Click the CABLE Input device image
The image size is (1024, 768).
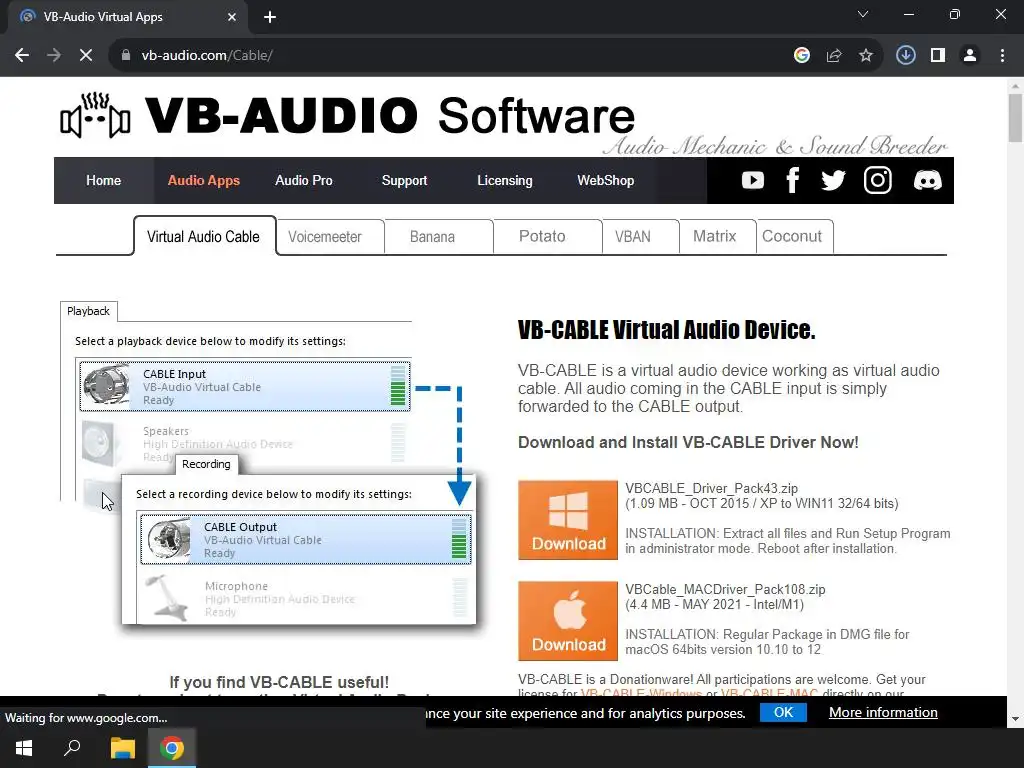(106, 385)
